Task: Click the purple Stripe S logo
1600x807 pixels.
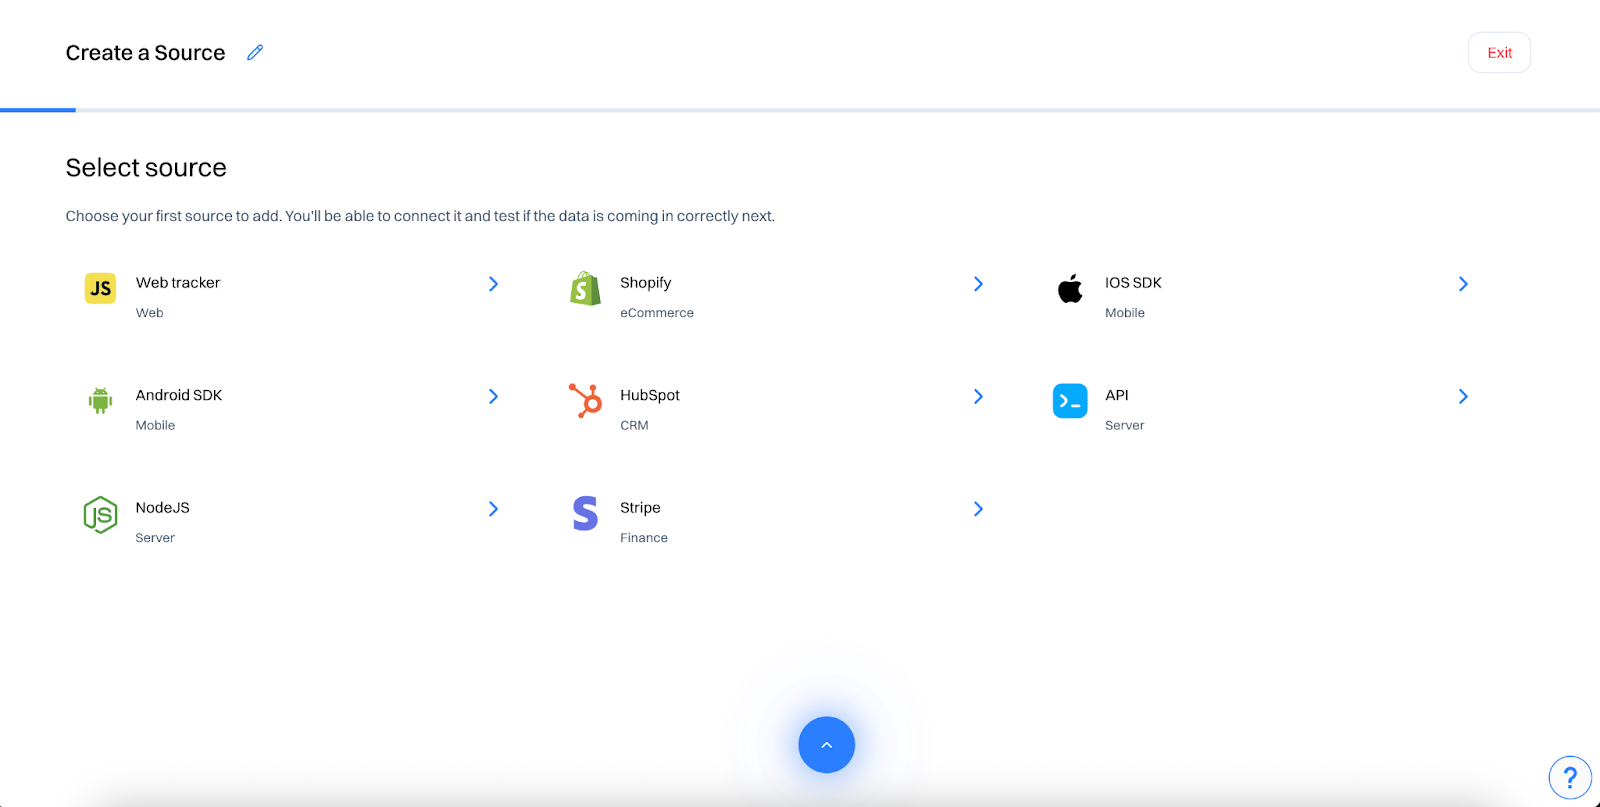Action: 585,513
